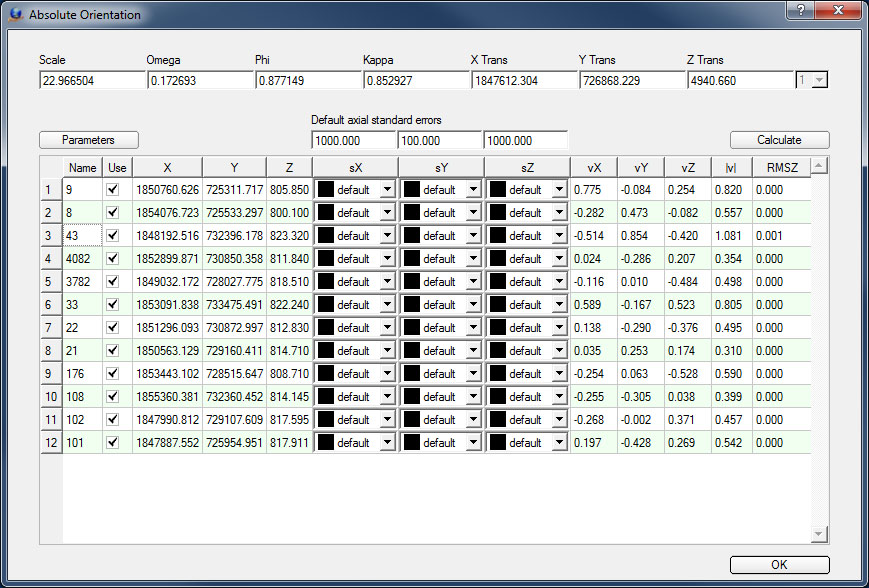Uncheck Use for point 21
Viewport: 869px width, 588px height.
(113, 351)
